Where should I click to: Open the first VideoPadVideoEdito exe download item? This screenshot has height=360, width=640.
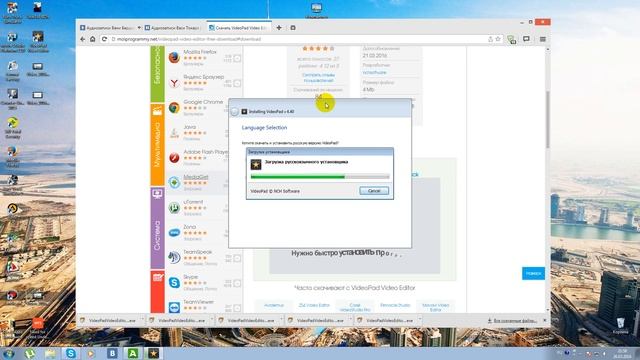point(109,320)
